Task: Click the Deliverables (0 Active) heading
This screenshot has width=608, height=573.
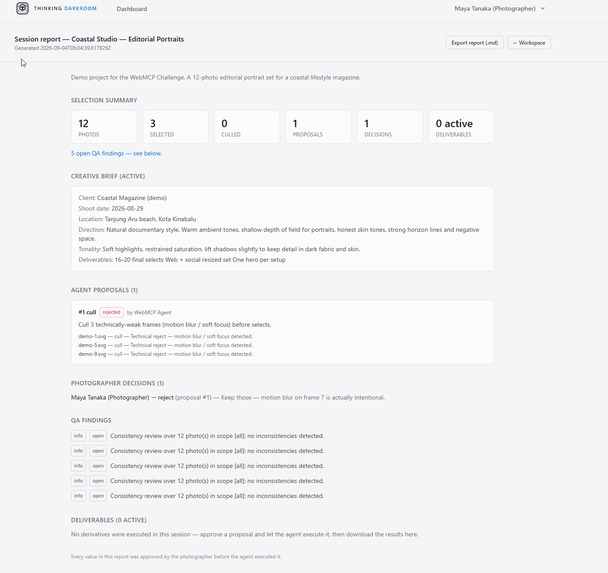Action: tap(109, 520)
